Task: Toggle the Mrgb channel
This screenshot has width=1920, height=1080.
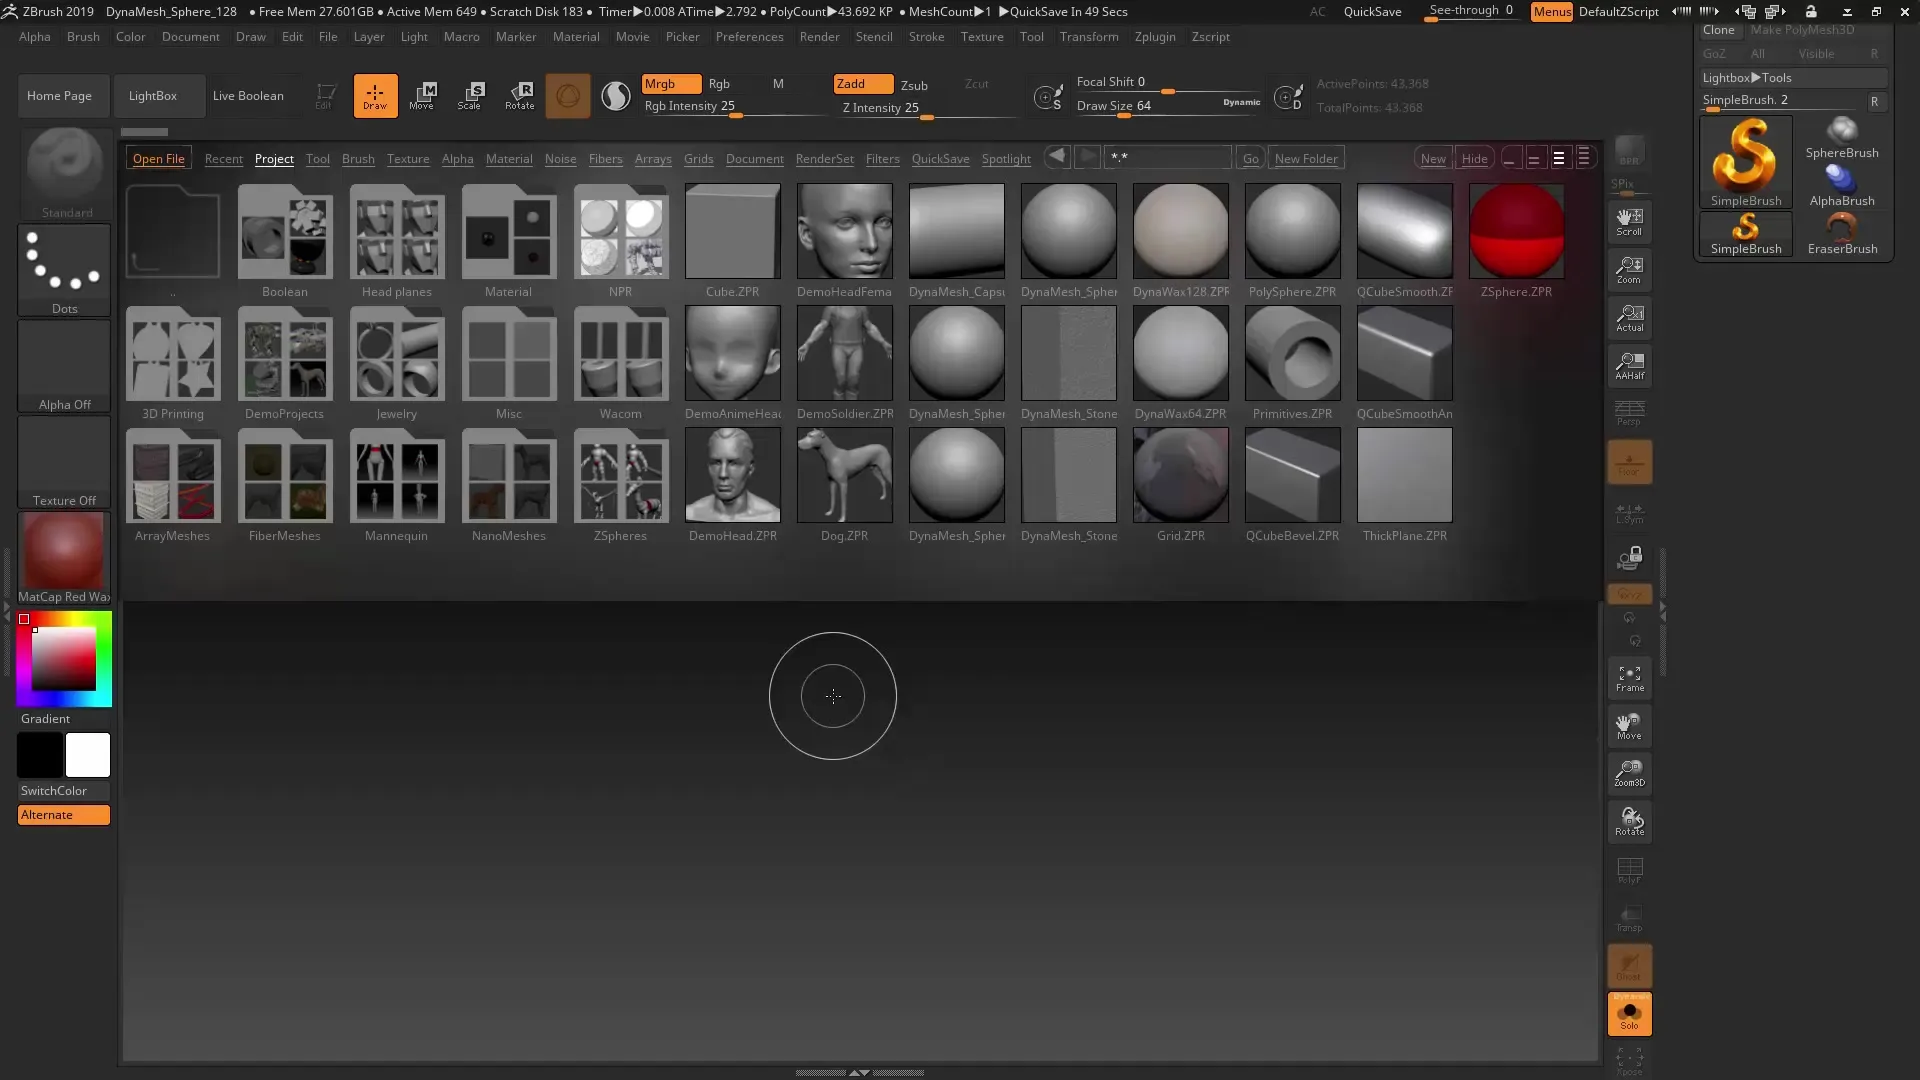Action: pyautogui.click(x=670, y=84)
